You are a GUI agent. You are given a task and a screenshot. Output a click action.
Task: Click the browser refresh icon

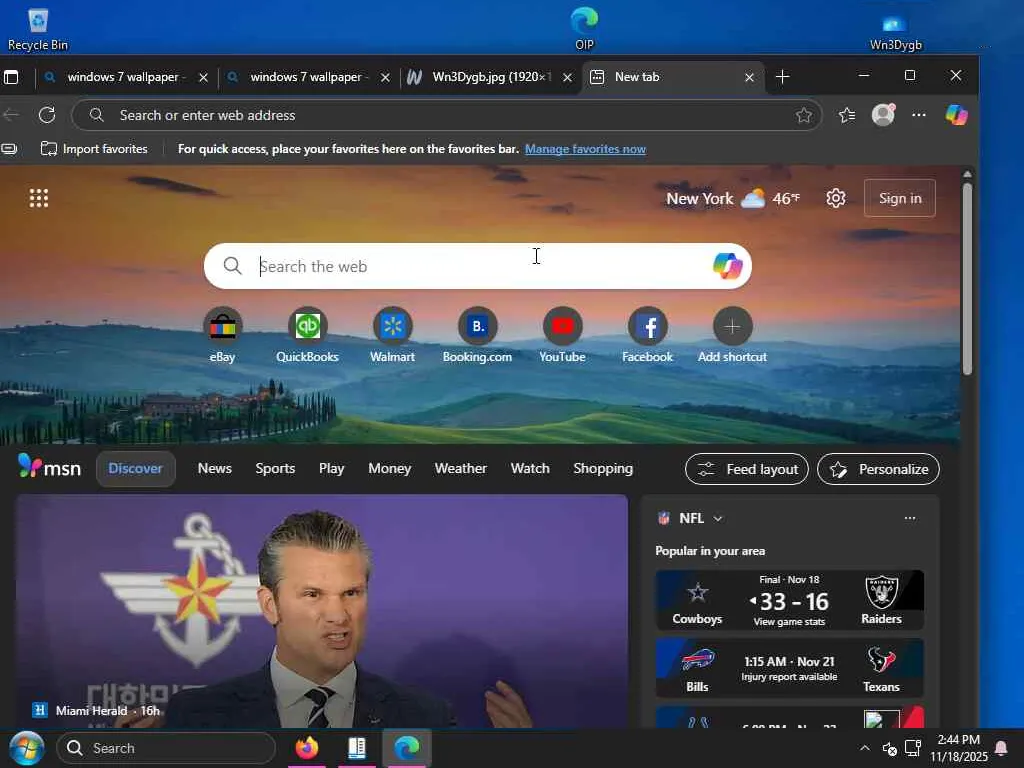click(47, 115)
